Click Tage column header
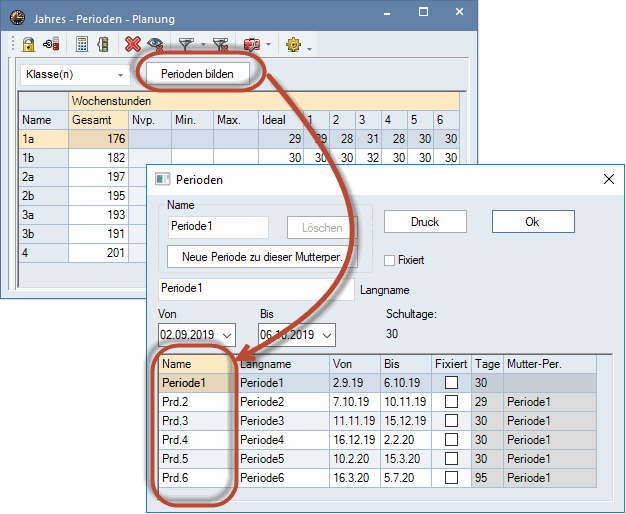Screen dimensions: 626x514 click(487, 364)
